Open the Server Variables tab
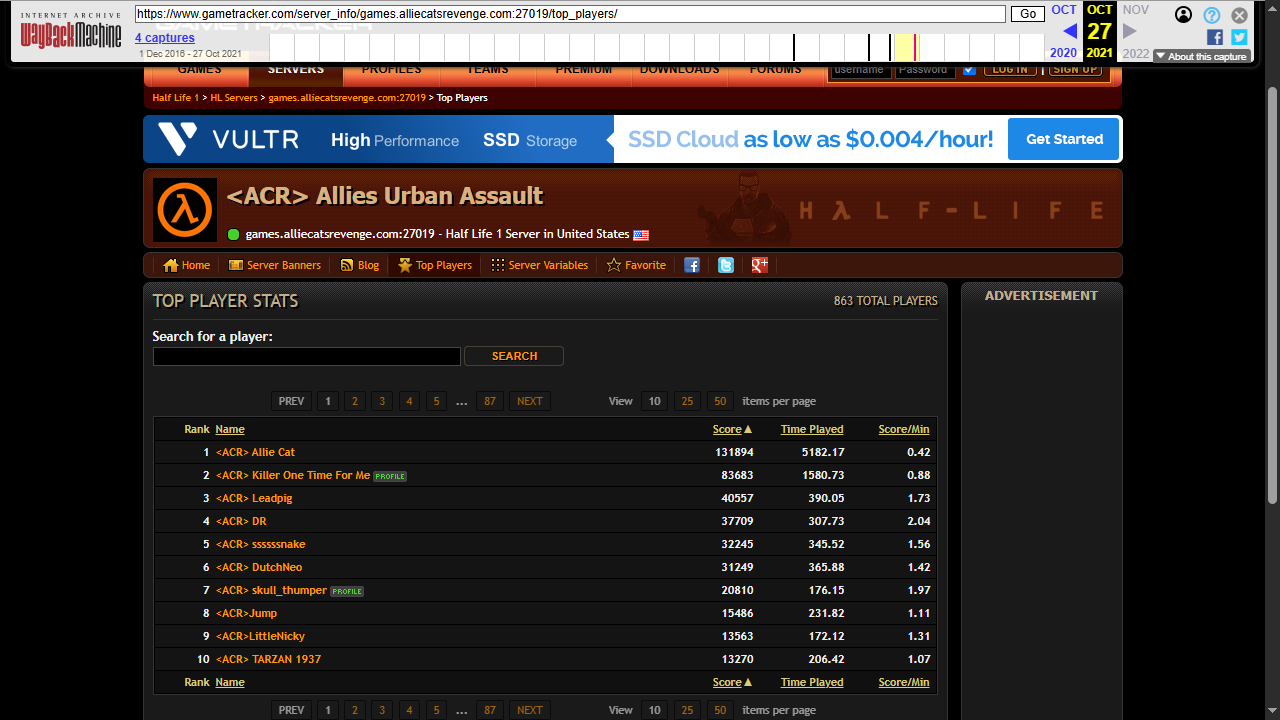The width and height of the screenshot is (1280, 720). pyautogui.click(x=539, y=265)
